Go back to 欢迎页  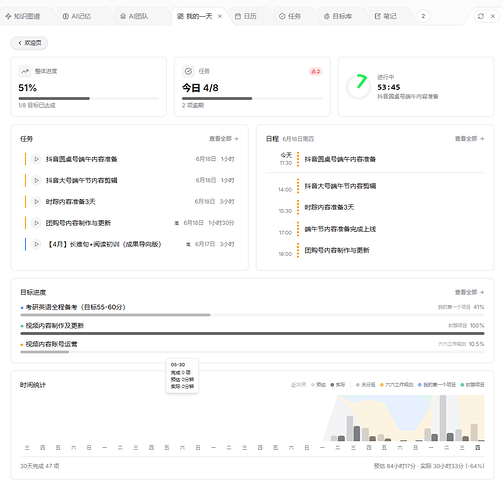tap(29, 43)
